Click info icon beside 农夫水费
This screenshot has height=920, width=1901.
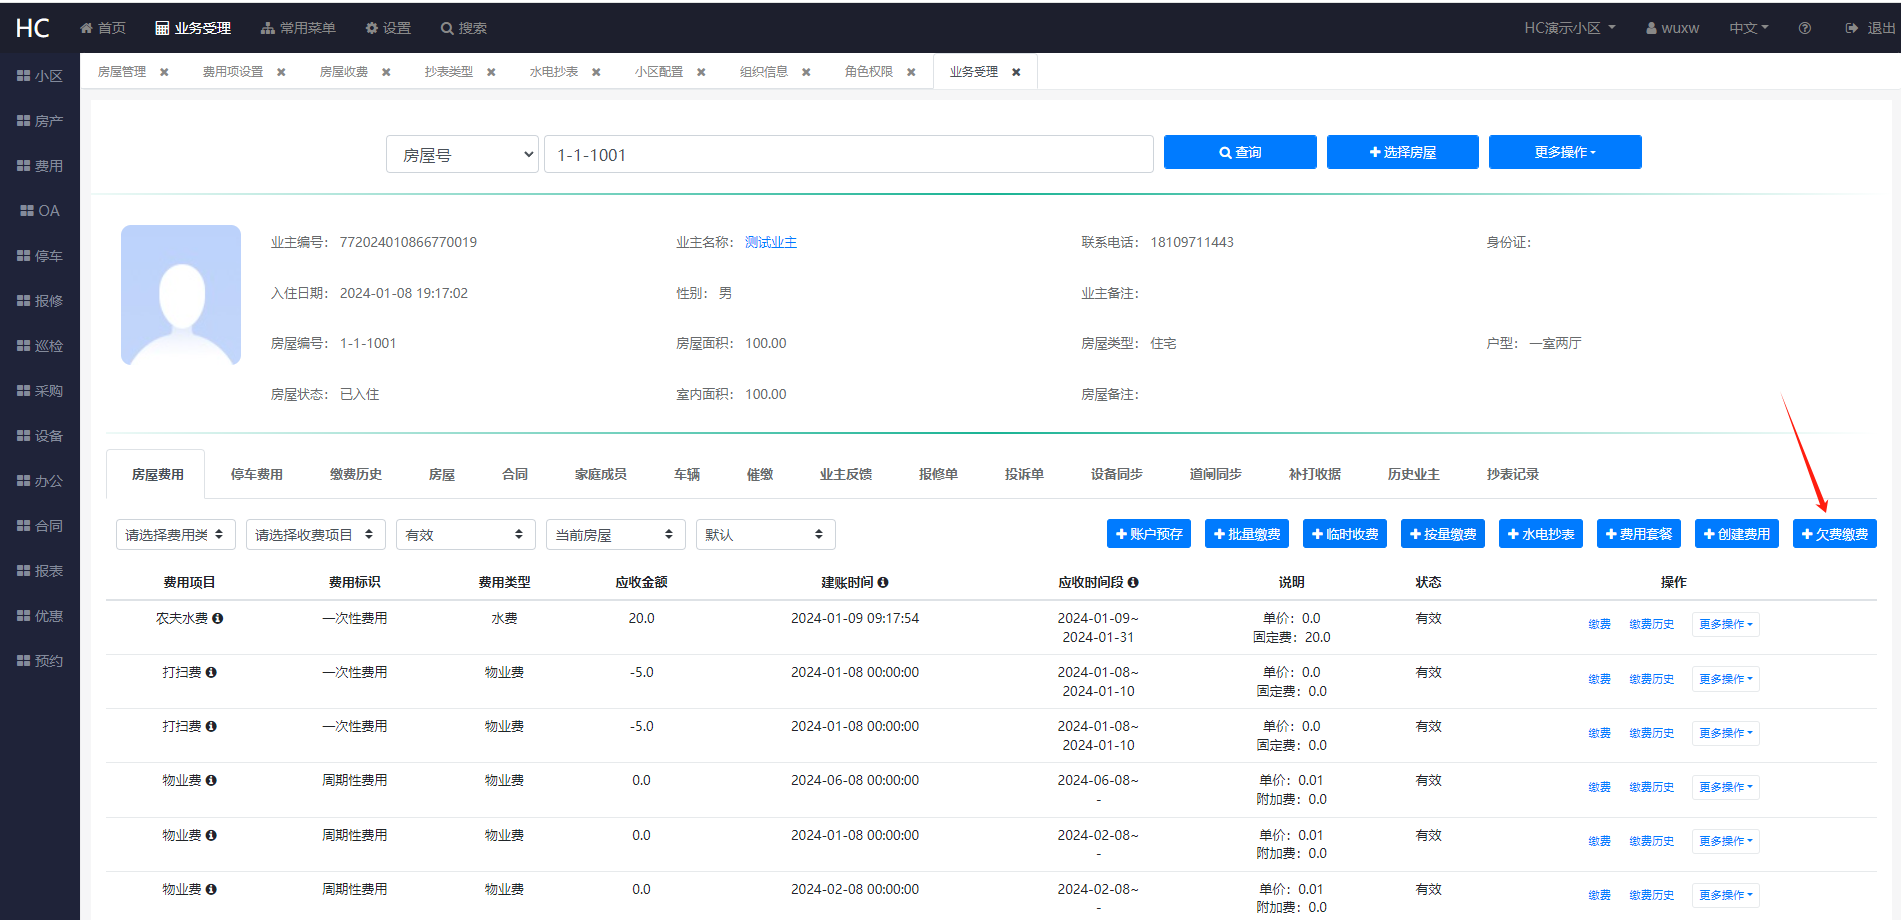[x=217, y=619]
